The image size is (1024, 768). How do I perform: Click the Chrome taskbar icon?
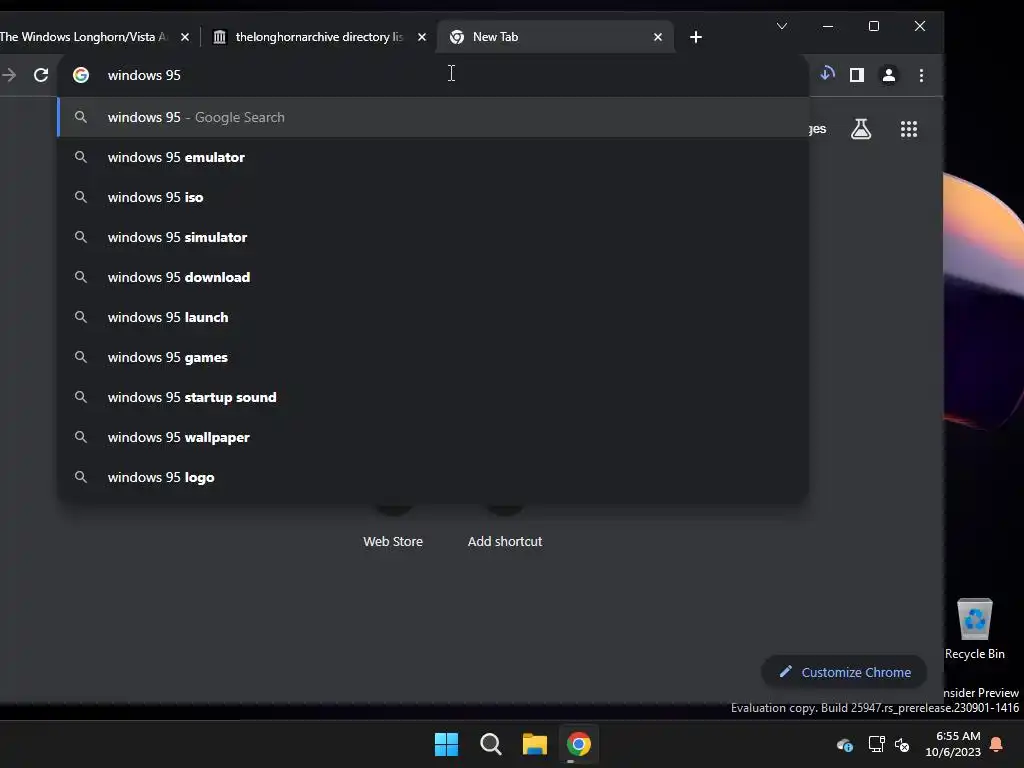click(x=579, y=744)
